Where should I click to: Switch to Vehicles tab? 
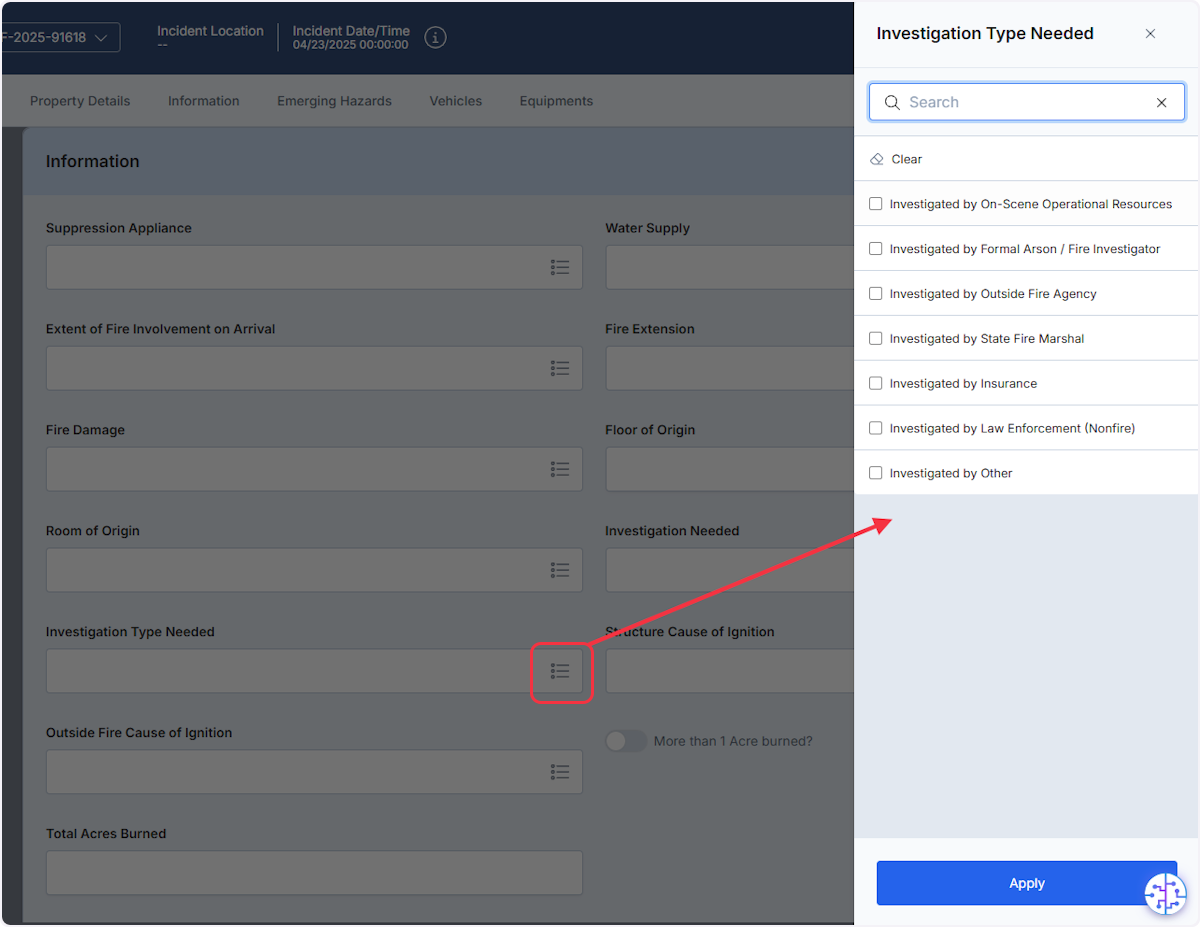click(456, 101)
